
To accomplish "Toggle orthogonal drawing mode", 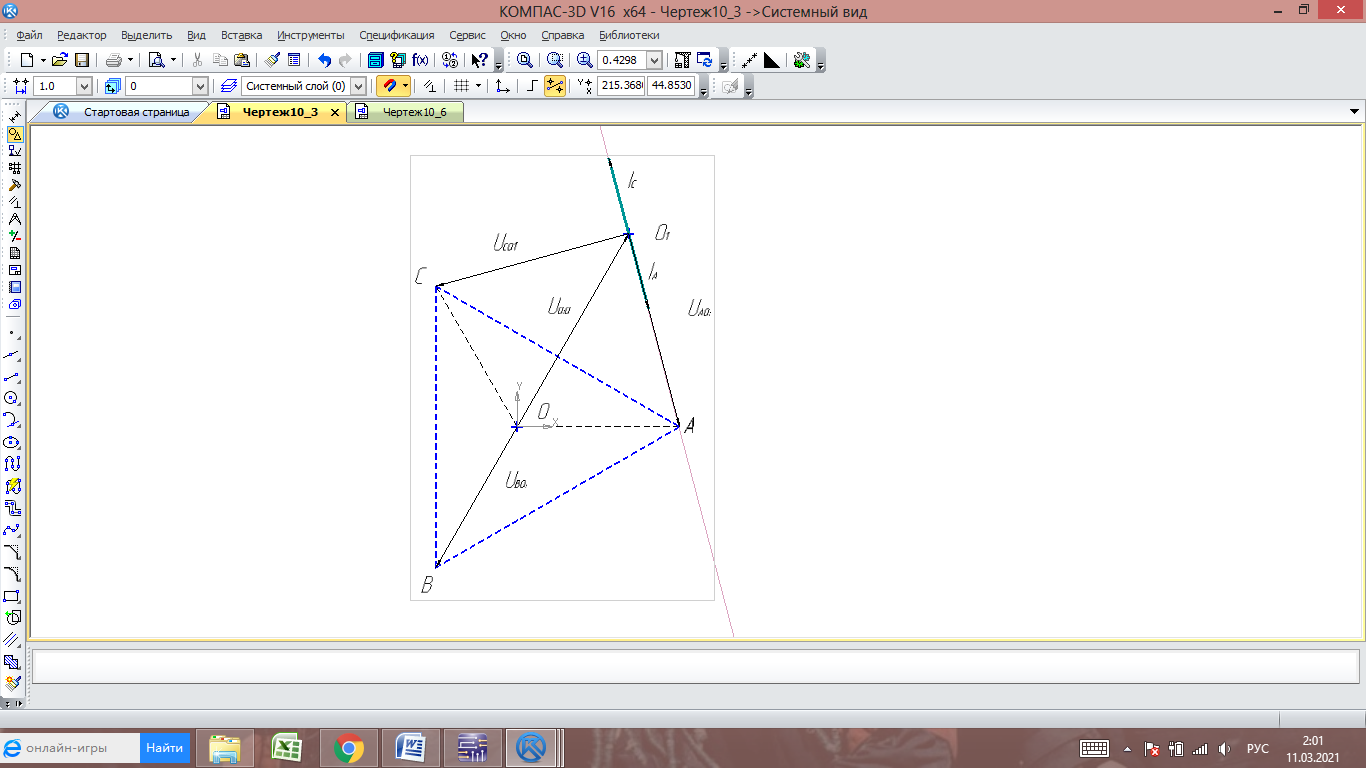I will coord(532,86).
